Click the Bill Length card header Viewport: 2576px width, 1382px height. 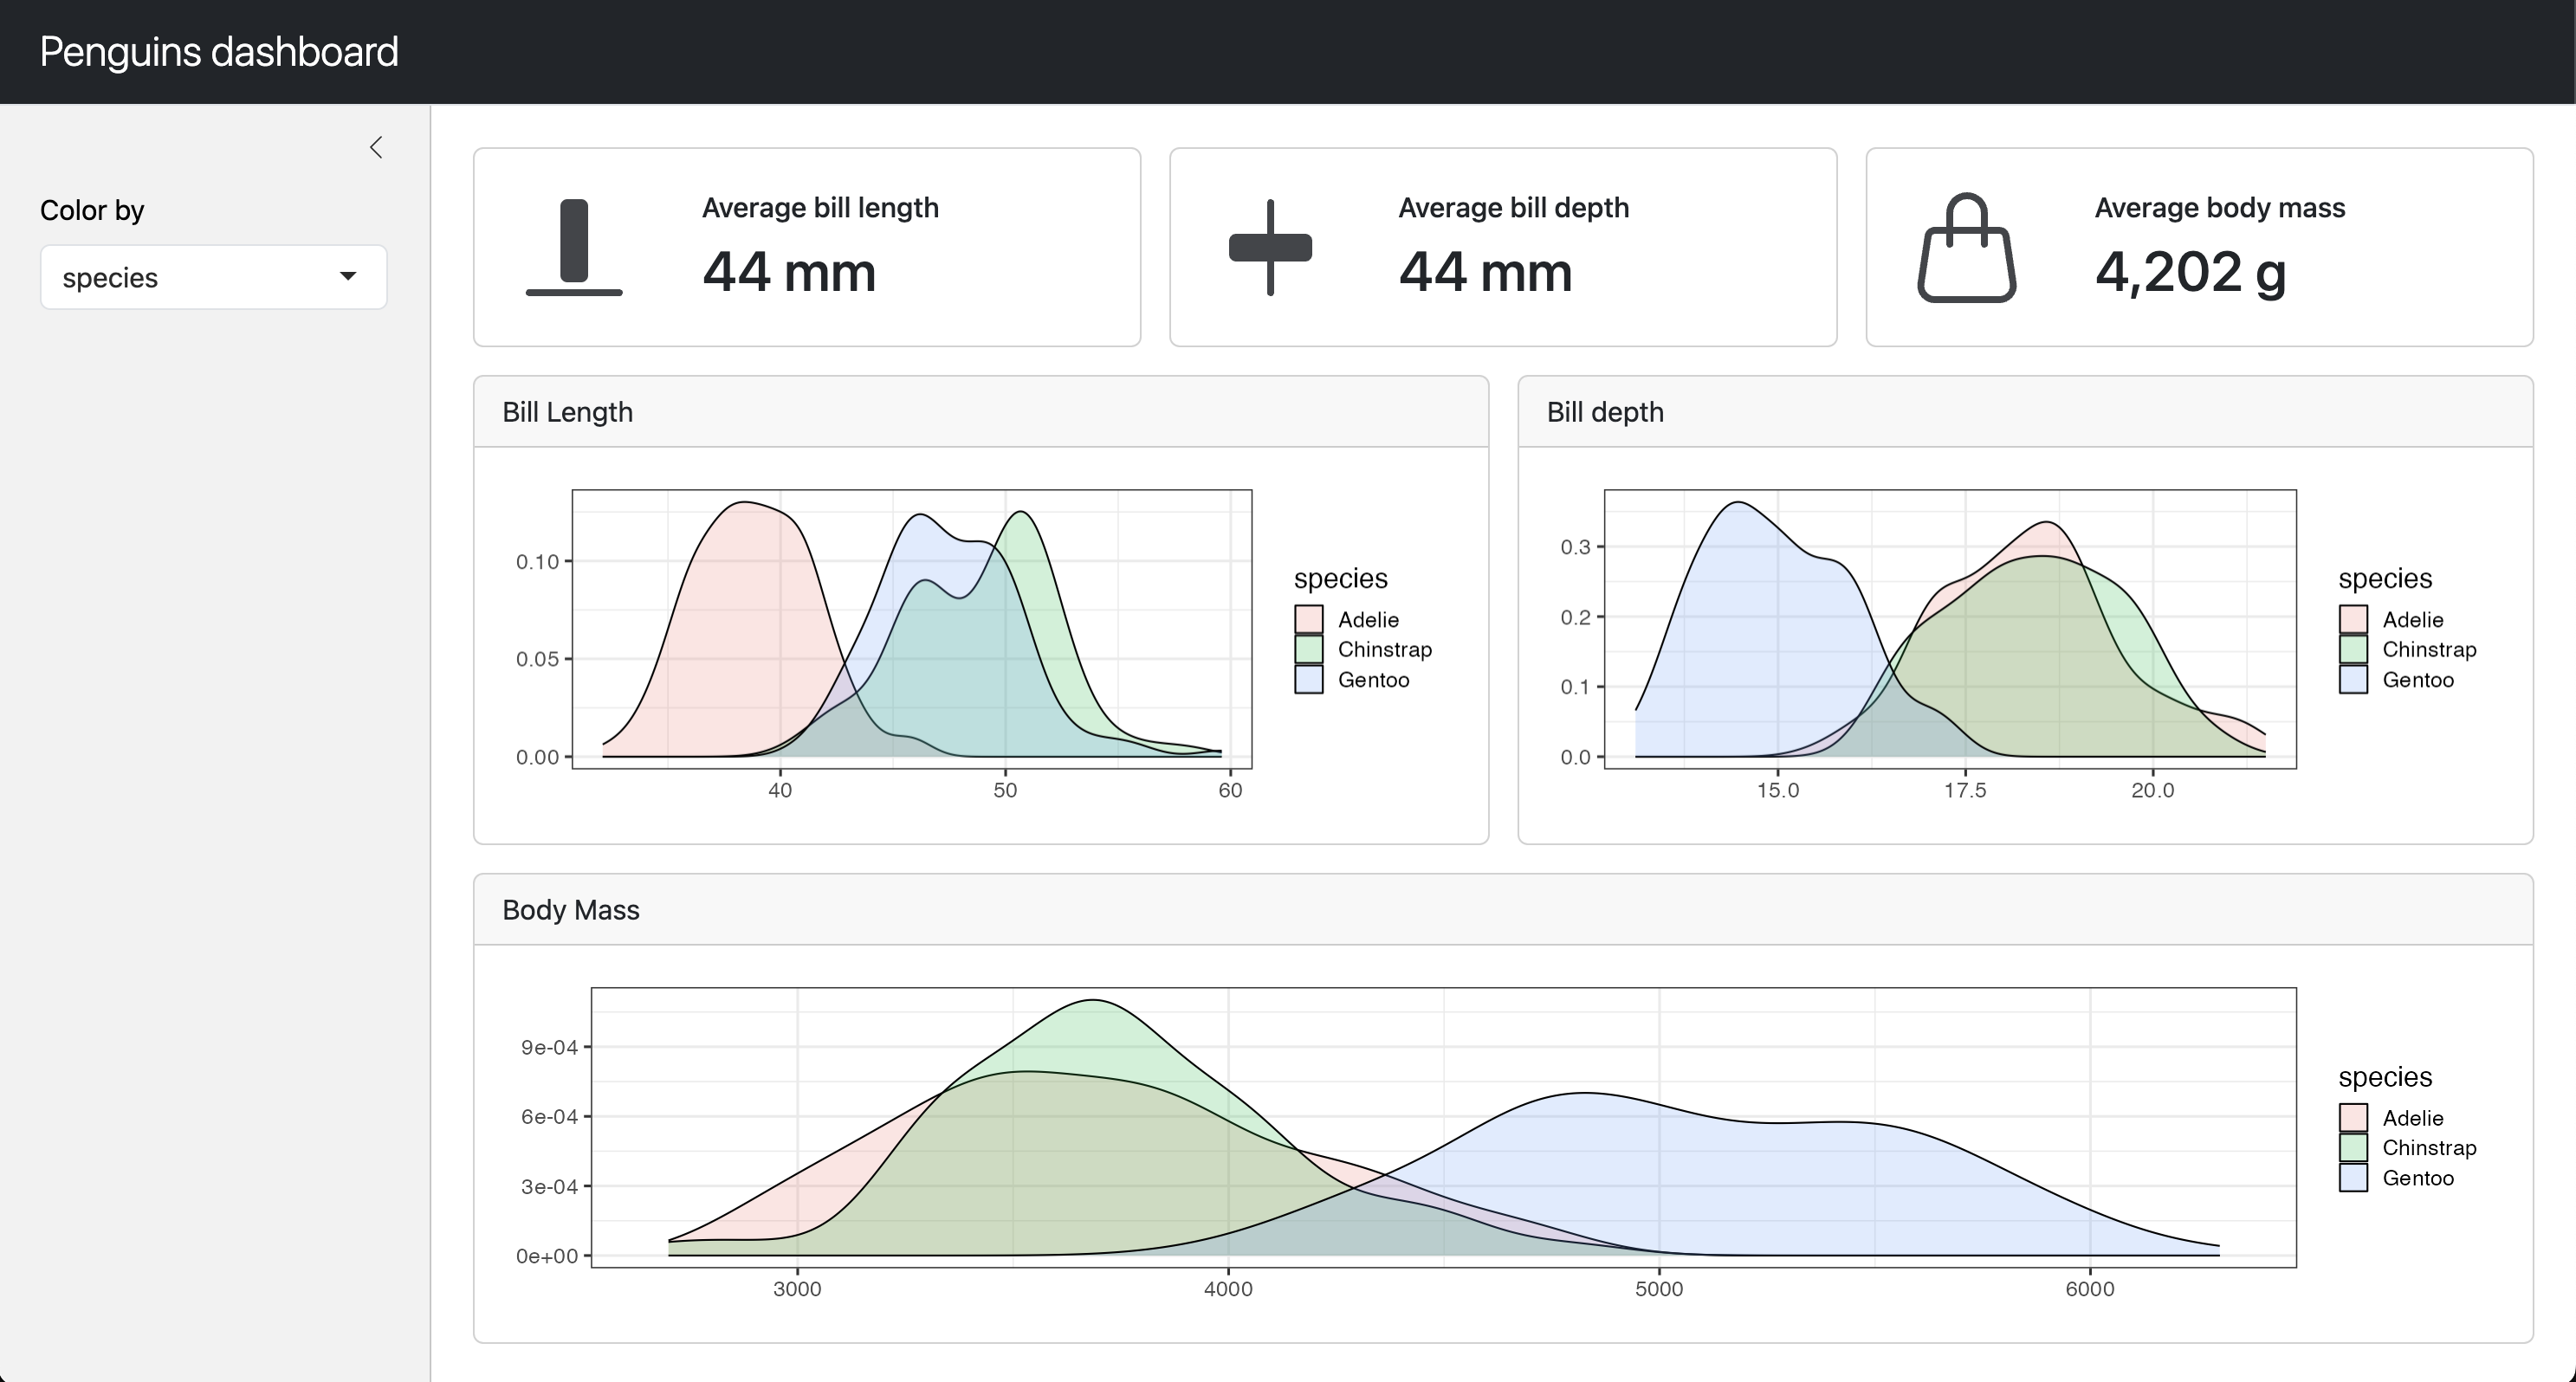567,412
